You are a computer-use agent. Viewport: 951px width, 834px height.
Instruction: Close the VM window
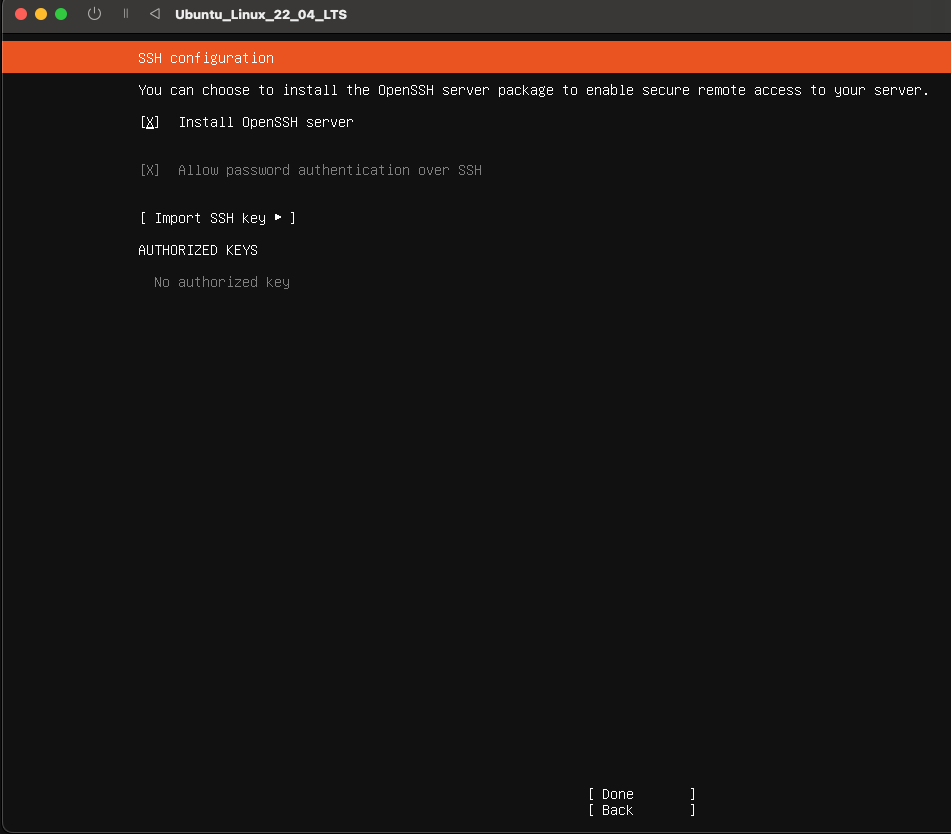point(21,14)
